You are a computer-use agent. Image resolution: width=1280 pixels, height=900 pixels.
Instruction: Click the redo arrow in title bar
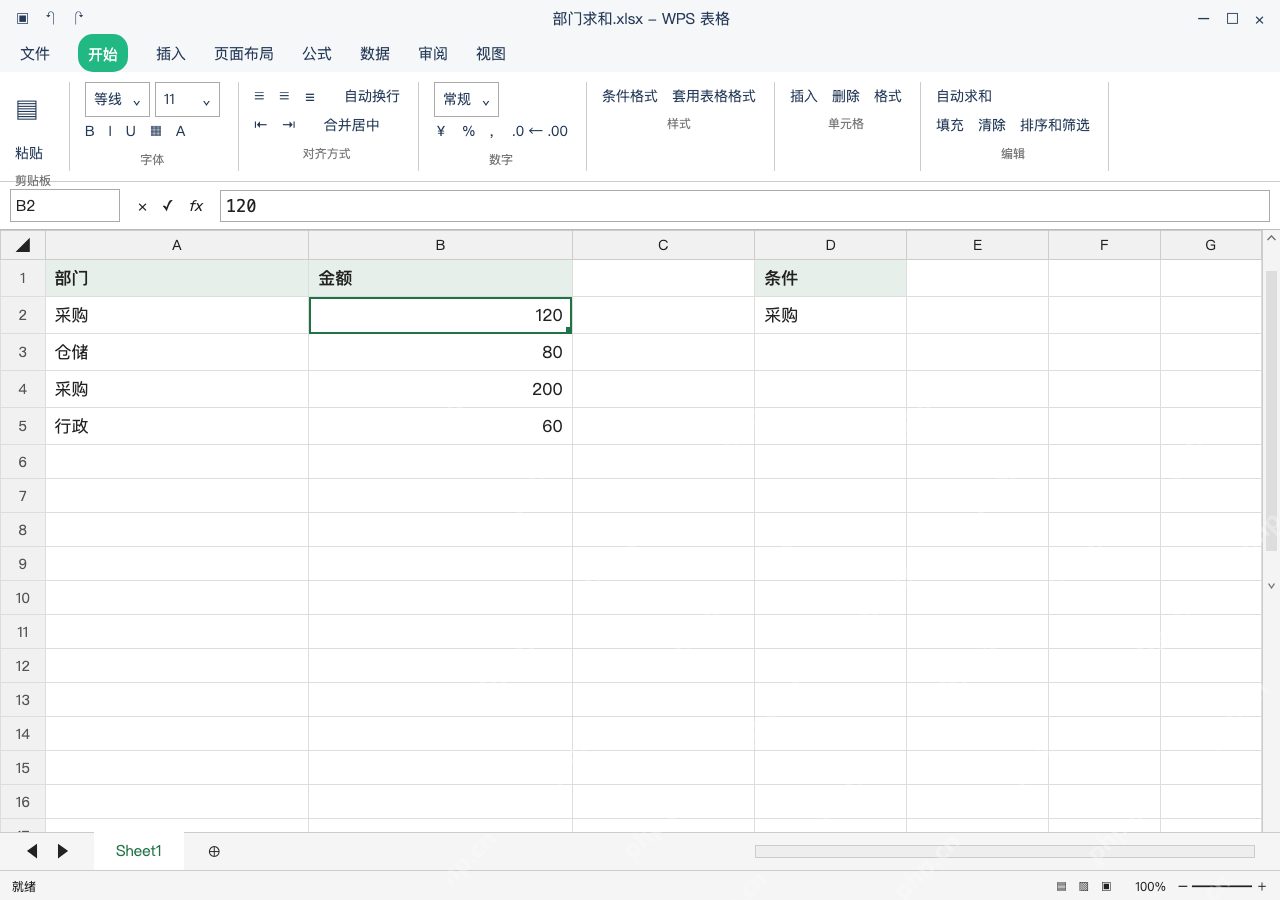click(x=79, y=18)
